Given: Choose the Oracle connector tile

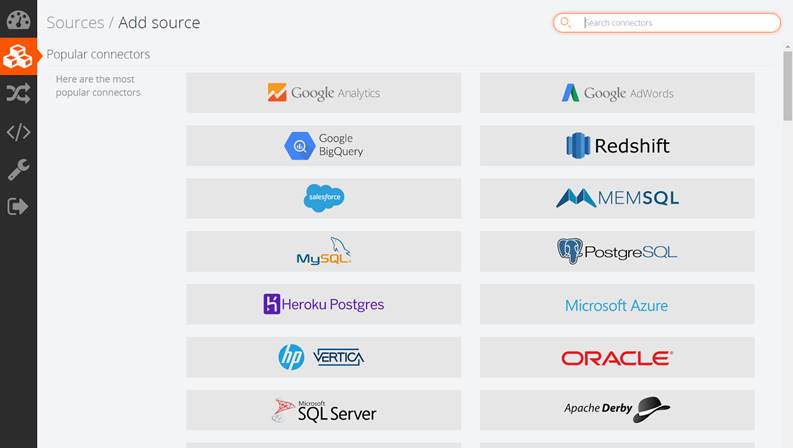Looking at the screenshot, I should tap(617, 357).
